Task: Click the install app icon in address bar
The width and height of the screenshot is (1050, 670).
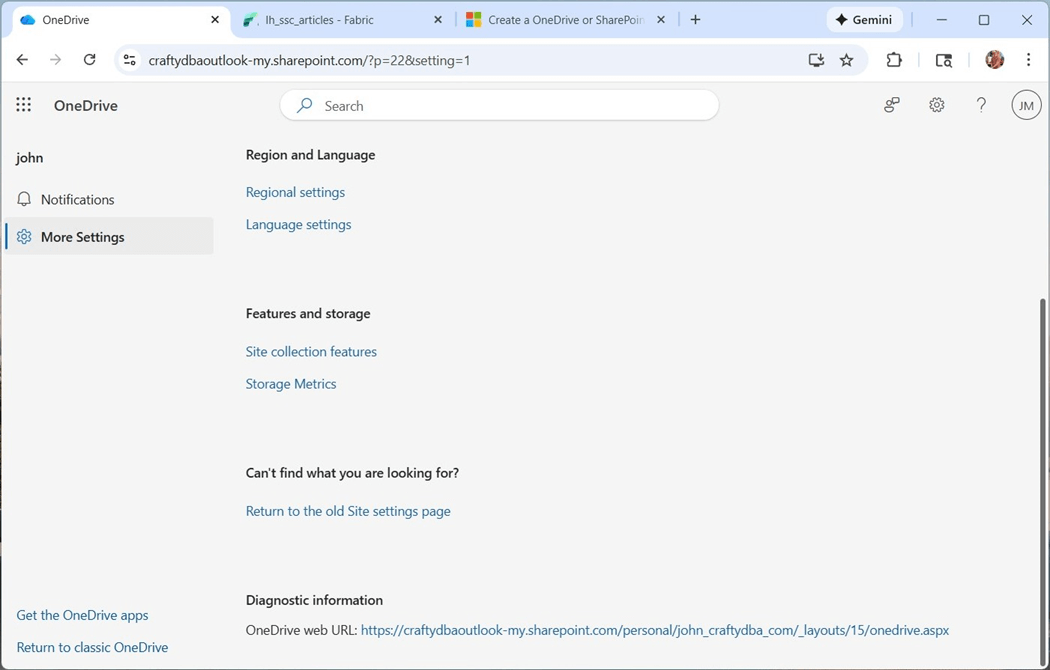Action: pos(816,60)
